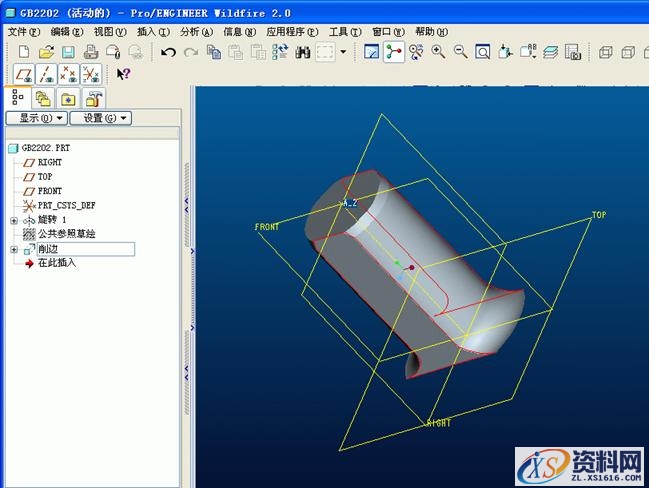
Task: Click the context help pointer icon
Action: coord(123,74)
